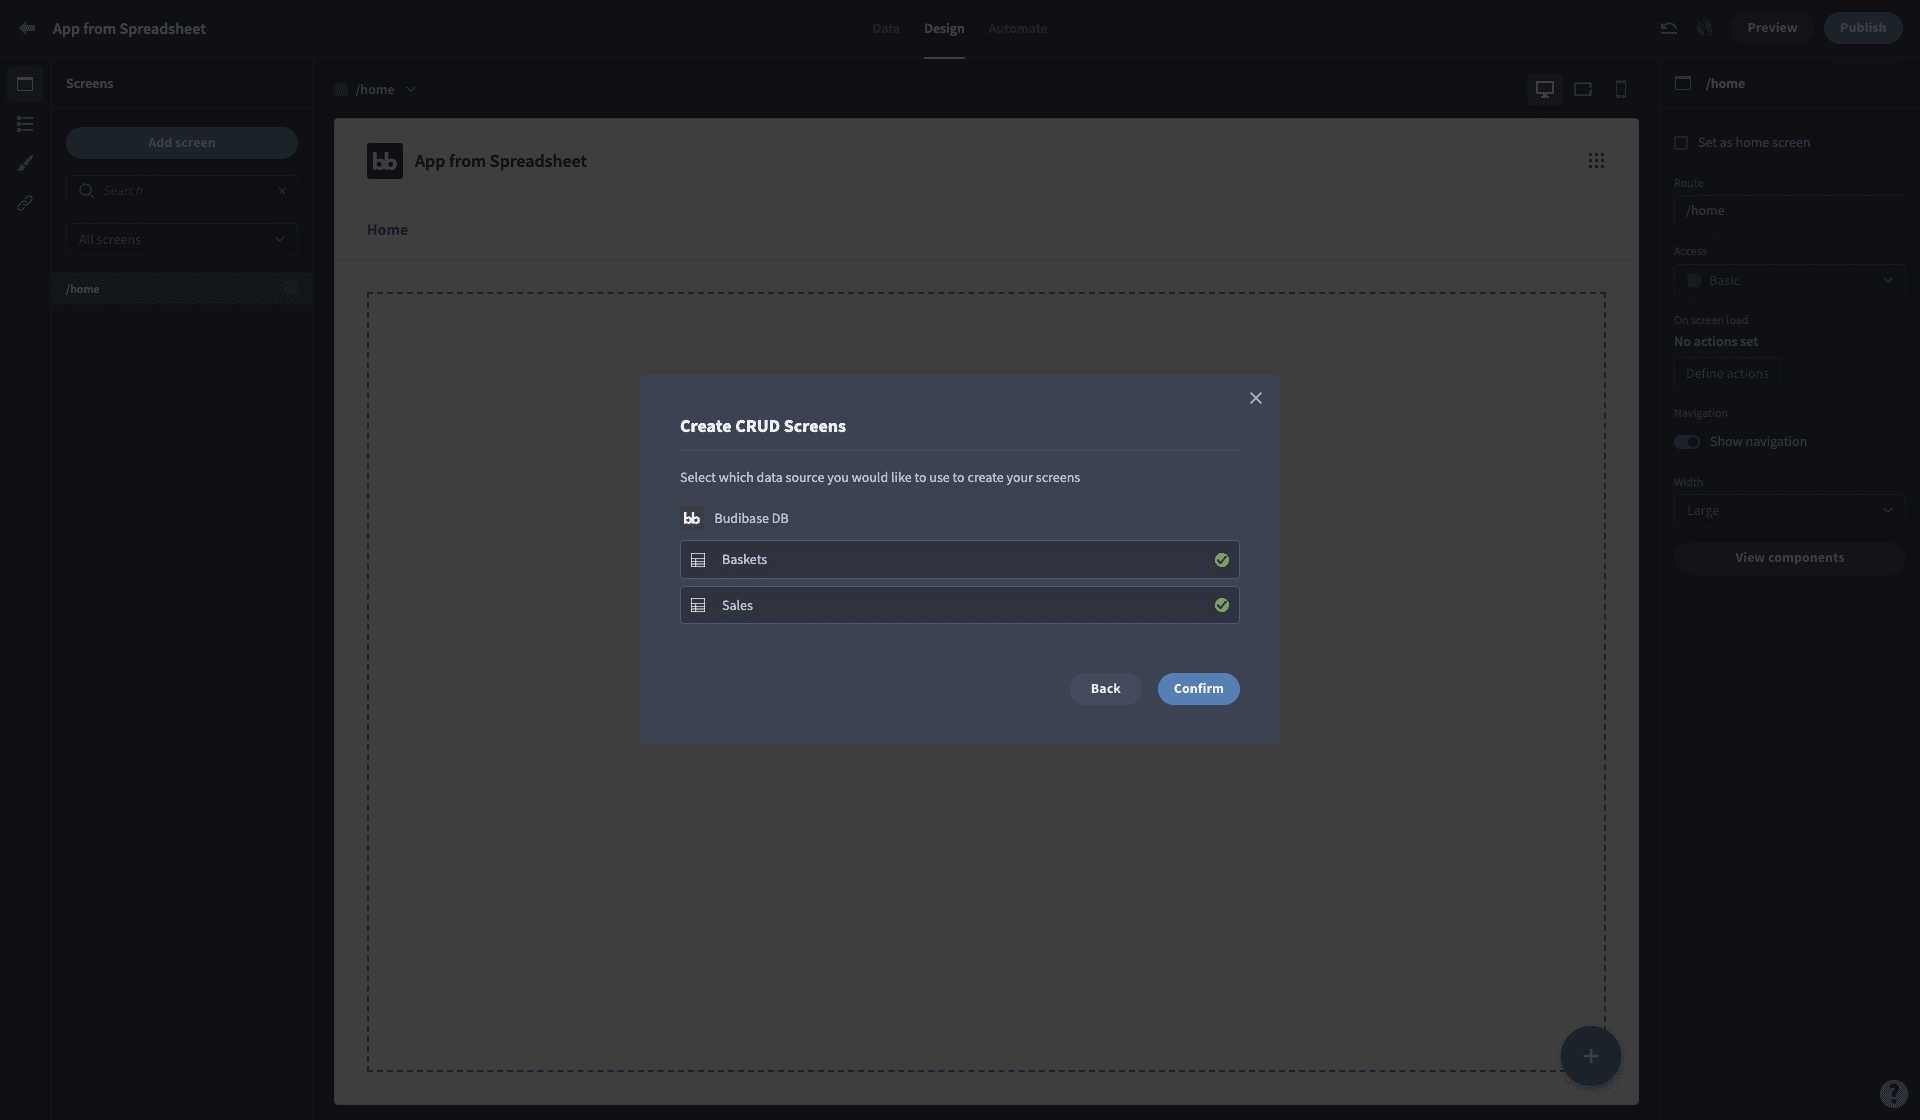Click the undo icon in top bar
This screenshot has width=1920, height=1120.
click(1668, 28)
